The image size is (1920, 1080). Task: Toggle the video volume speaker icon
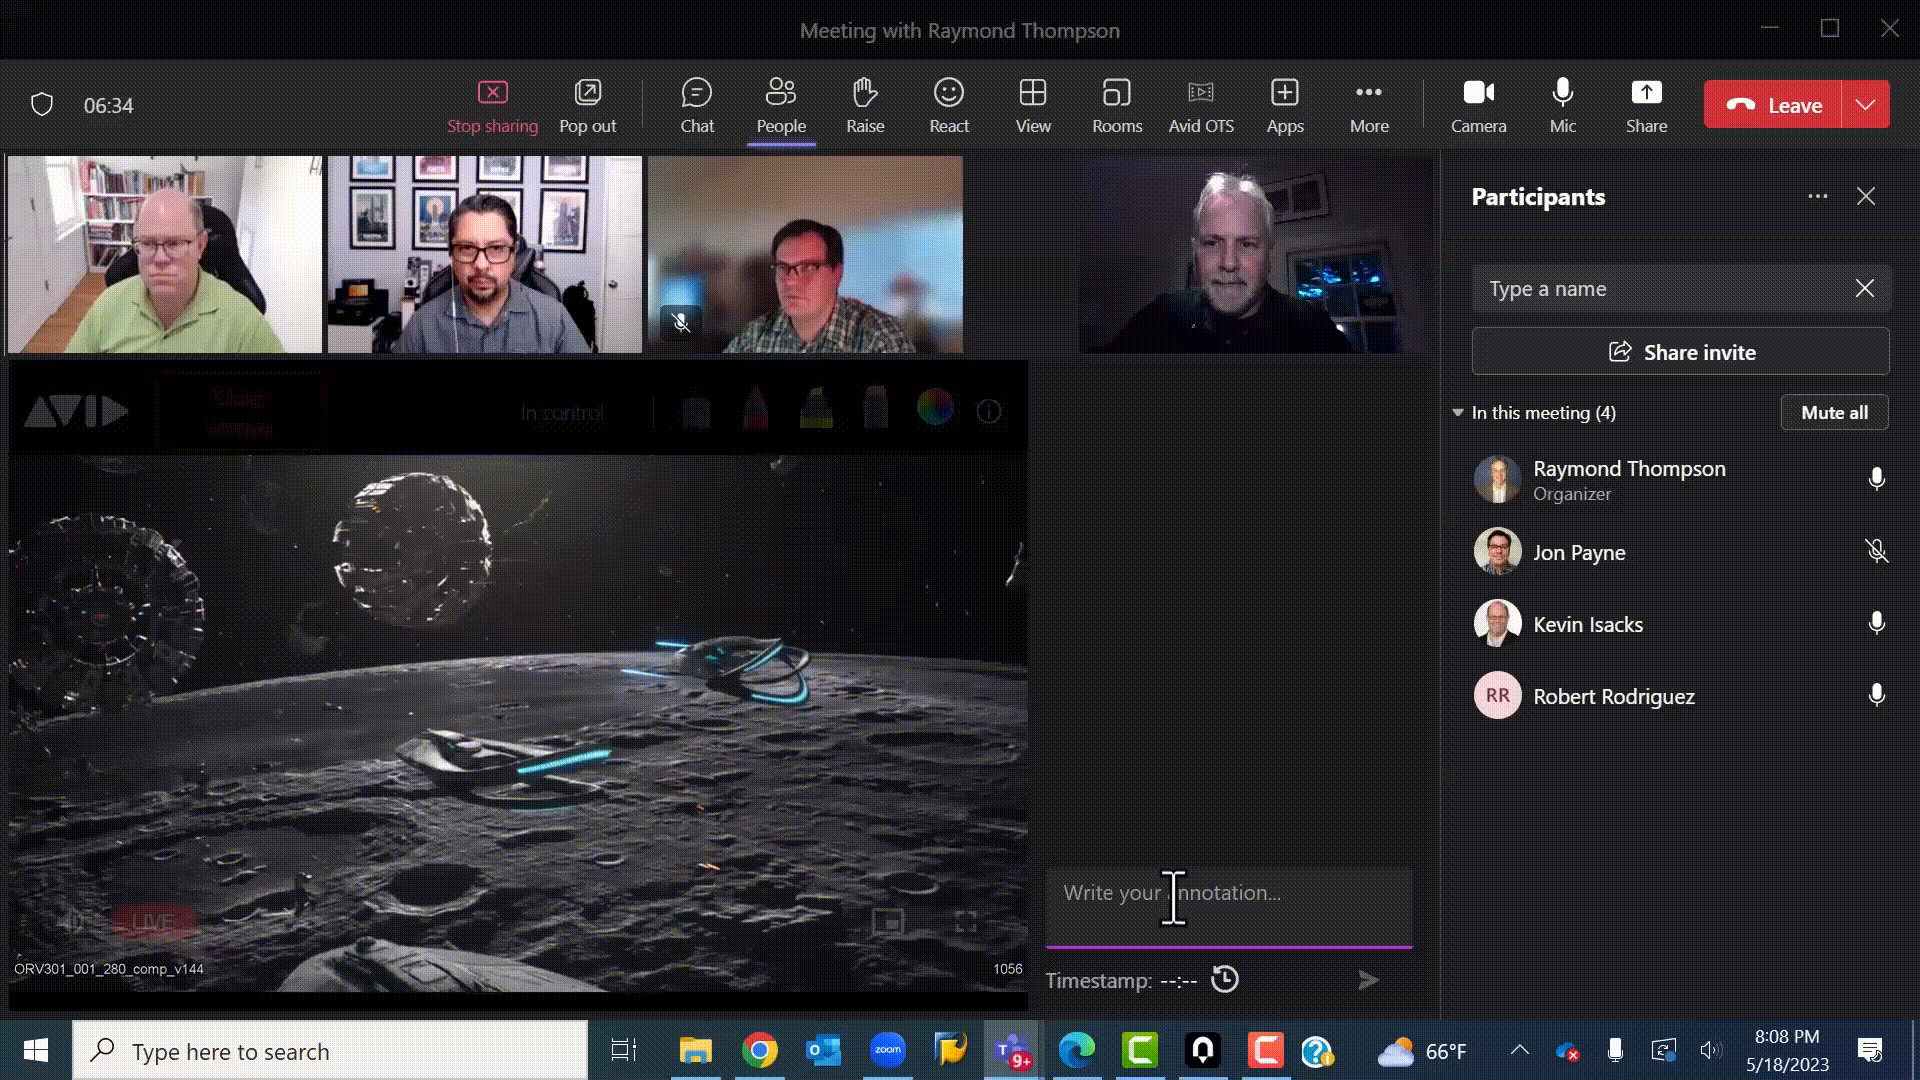(71, 921)
